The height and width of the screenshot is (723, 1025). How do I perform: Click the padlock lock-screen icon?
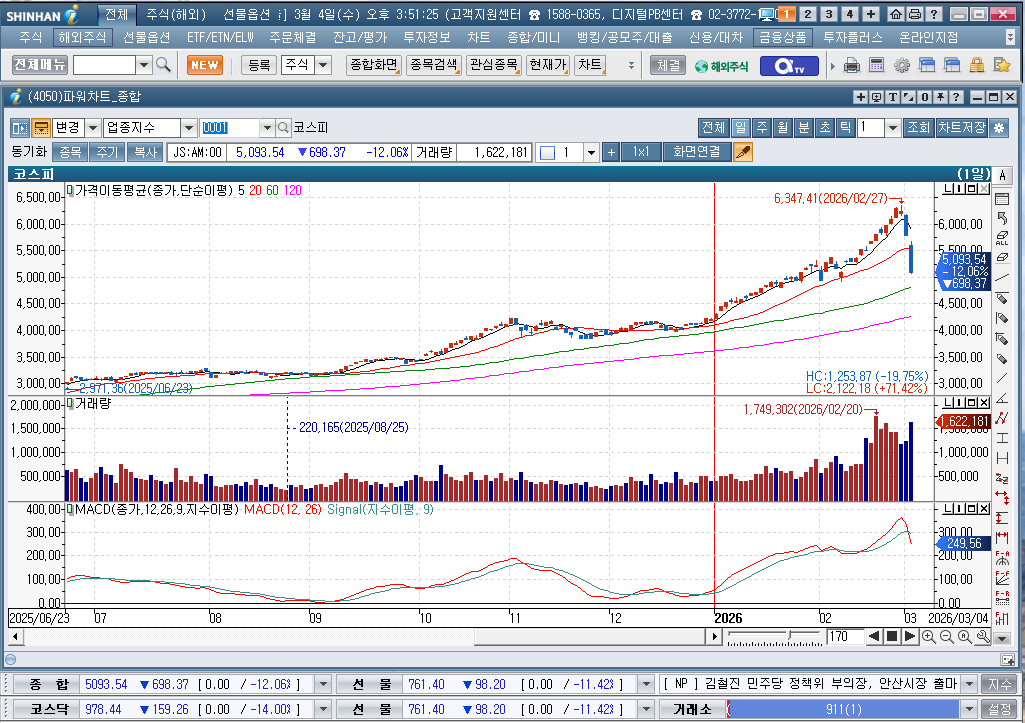coord(977,65)
